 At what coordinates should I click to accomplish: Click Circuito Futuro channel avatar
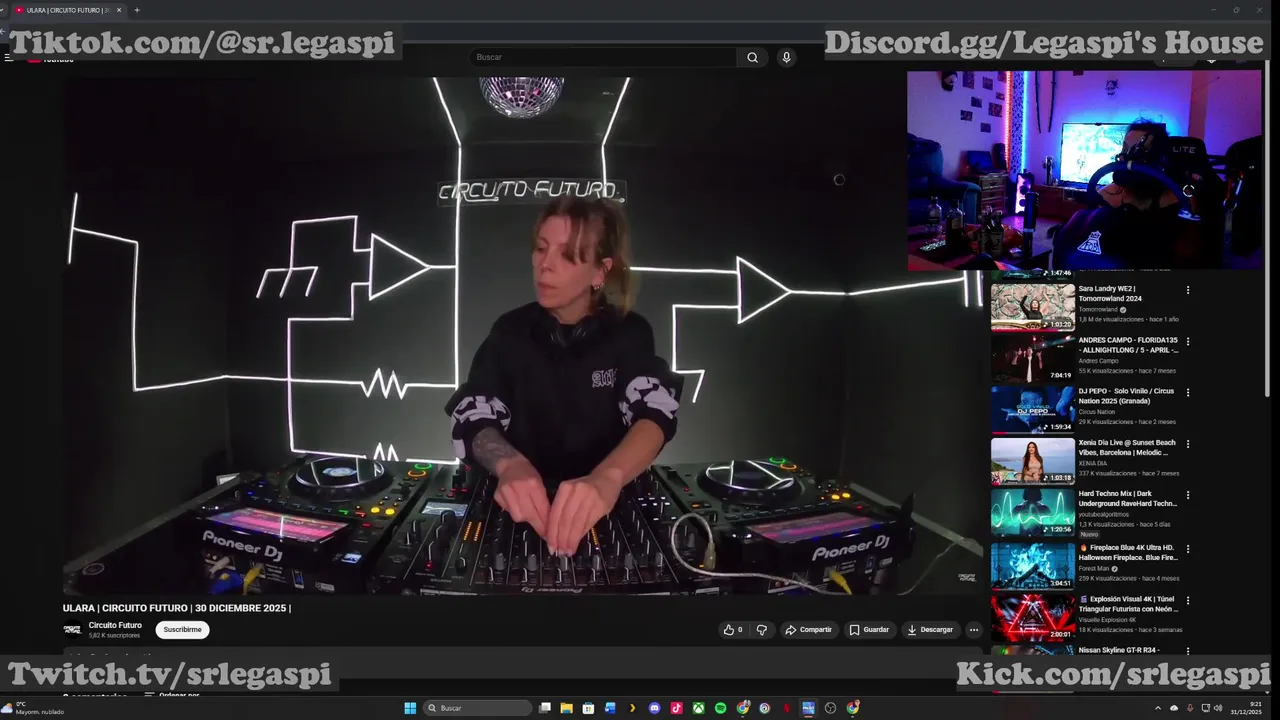(72, 629)
